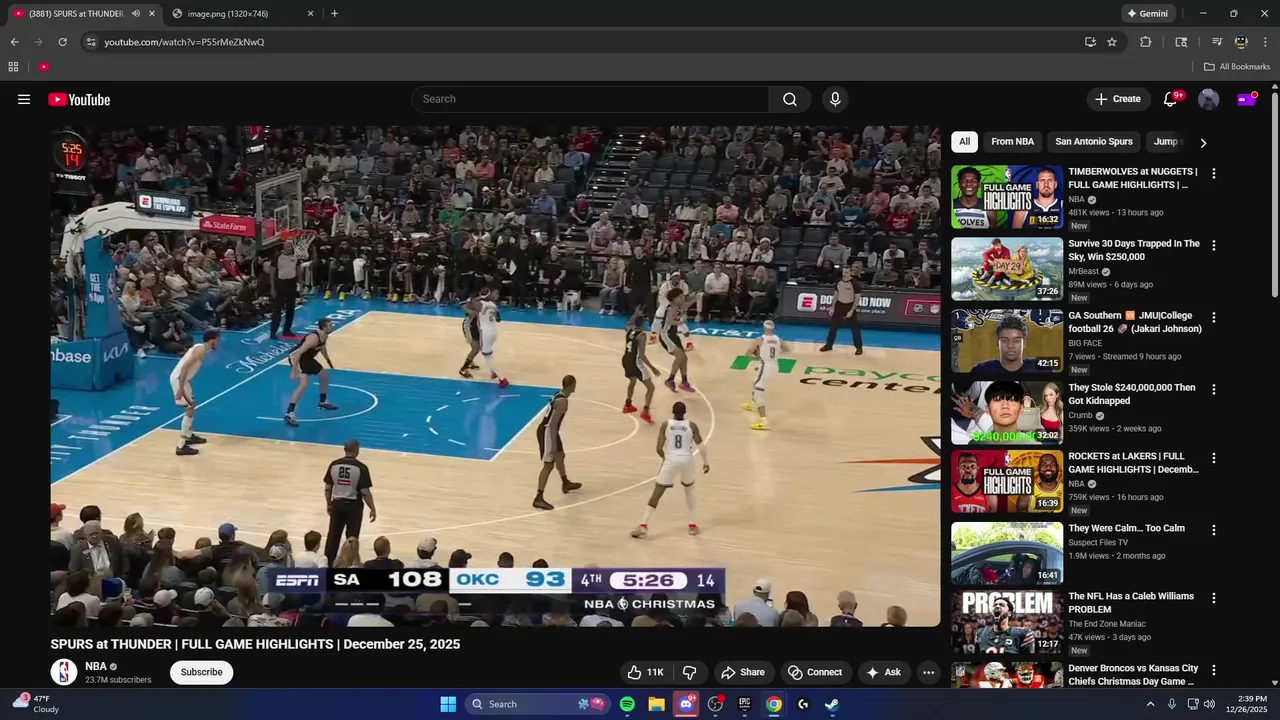Go to the YouTube home logo
The image size is (1280, 720).
point(79,99)
